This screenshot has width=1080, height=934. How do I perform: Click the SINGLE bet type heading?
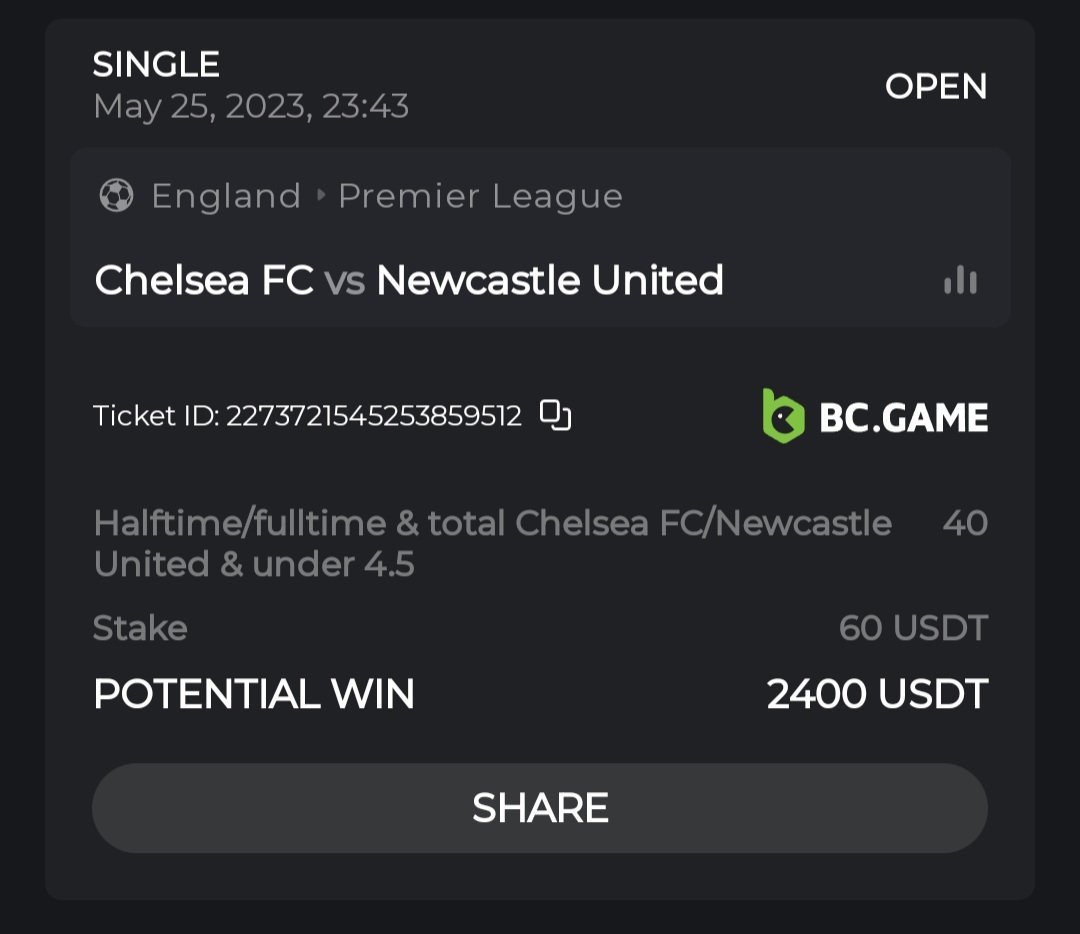[x=156, y=65]
